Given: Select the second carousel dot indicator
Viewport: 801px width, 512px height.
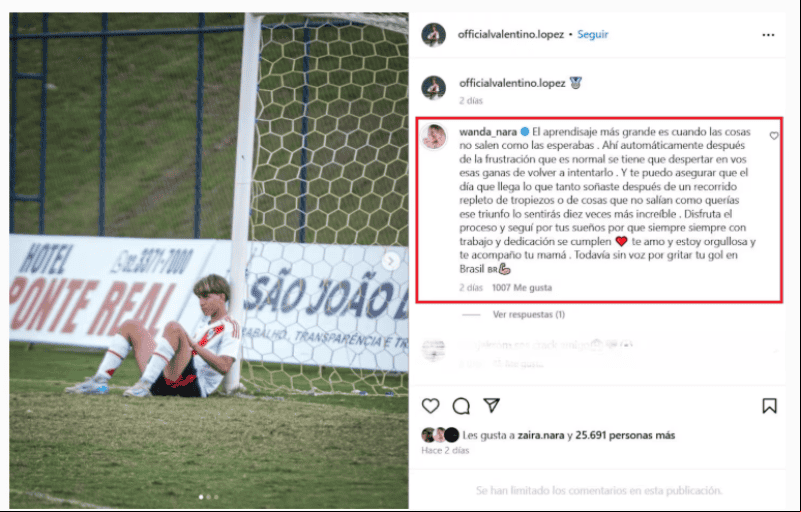Looking at the screenshot, I should point(208,497).
